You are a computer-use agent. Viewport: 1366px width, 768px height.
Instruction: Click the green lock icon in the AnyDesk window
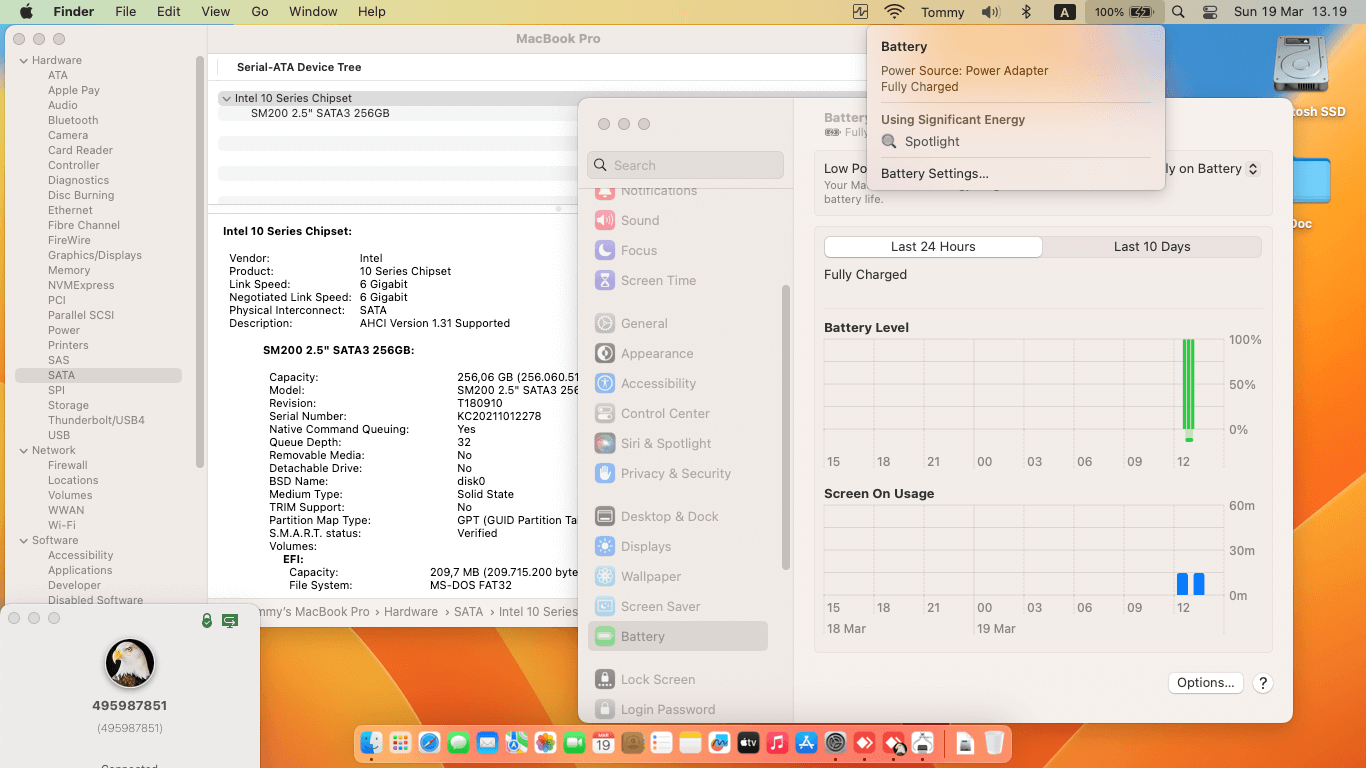207,621
